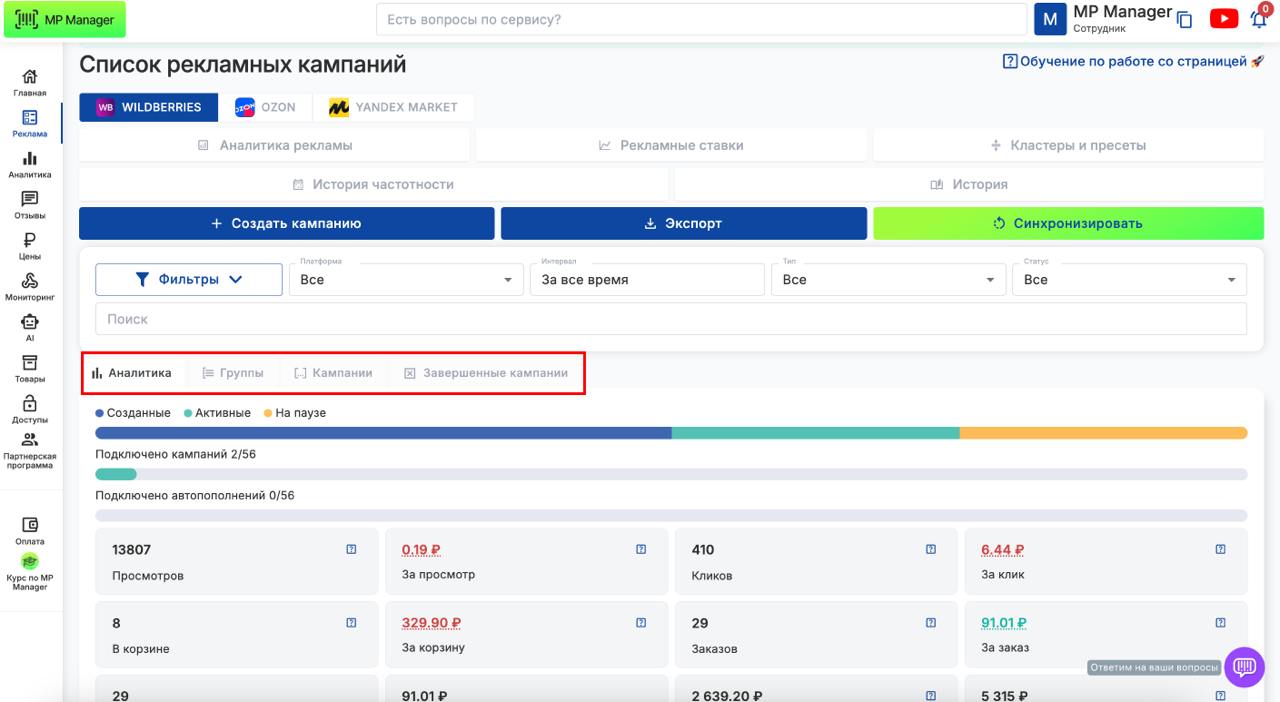Open the notifications bell icon
The width and height of the screenshot is (1280, 702).
pos(1258,19)
